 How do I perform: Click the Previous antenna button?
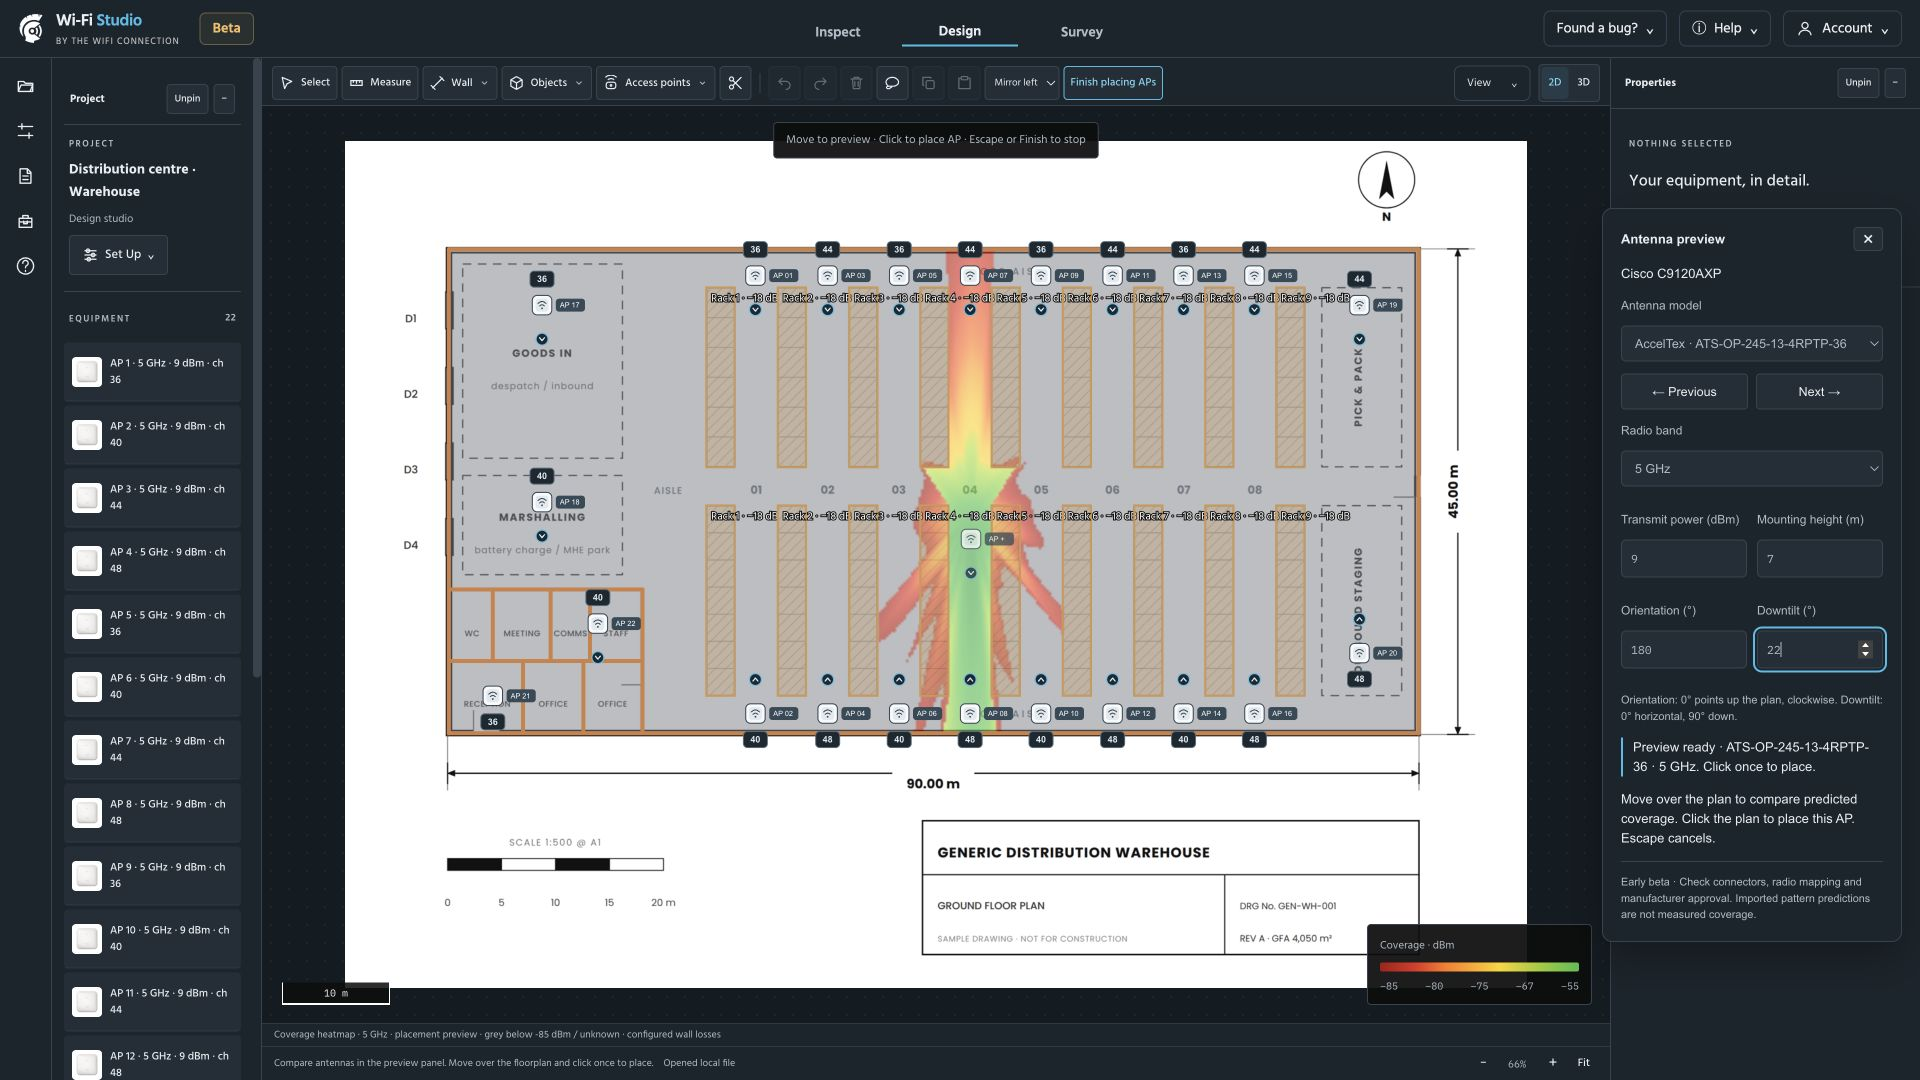[x=1684, y=392]
